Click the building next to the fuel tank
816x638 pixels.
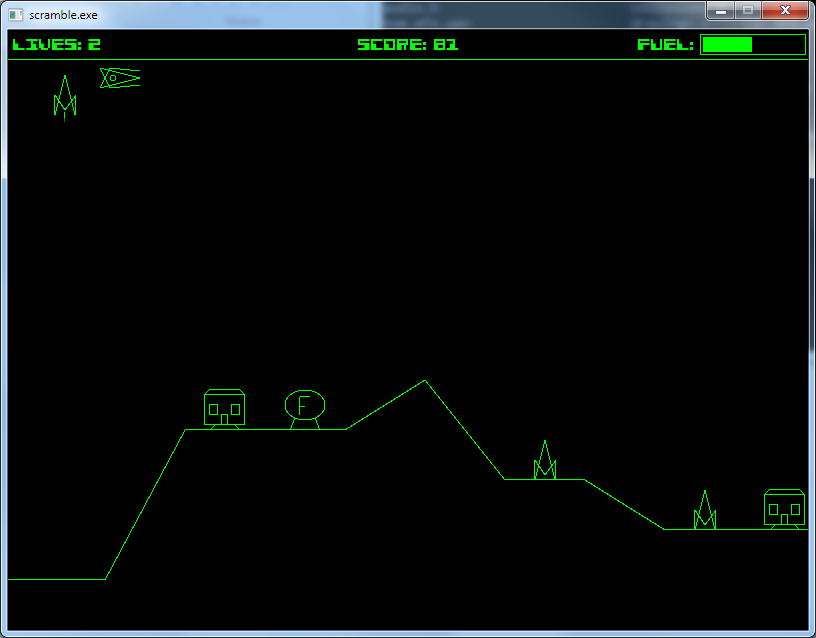(224, 408)
